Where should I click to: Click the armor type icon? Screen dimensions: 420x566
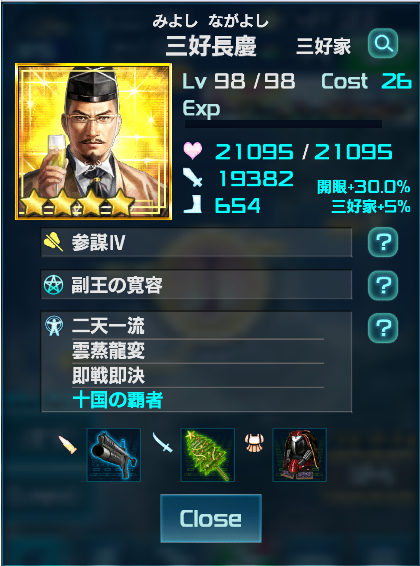pos(254,443)
